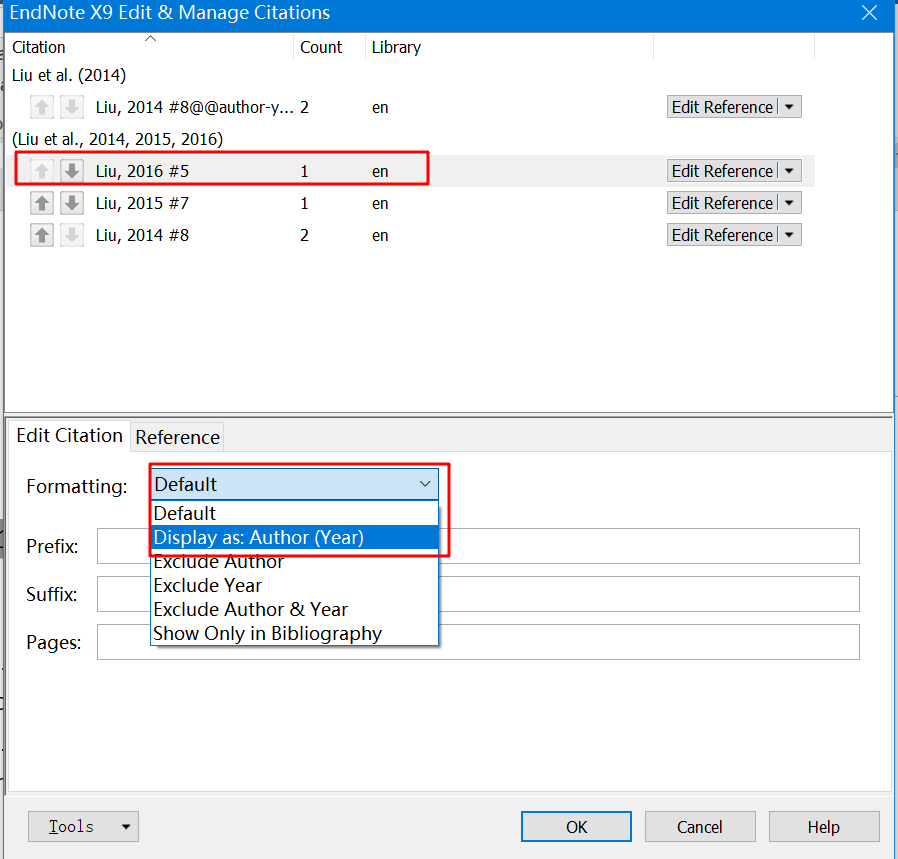The image size is (898, 859).
Task: Click the Cancel button
Action: pyautogui.click(x=700, y=826)
